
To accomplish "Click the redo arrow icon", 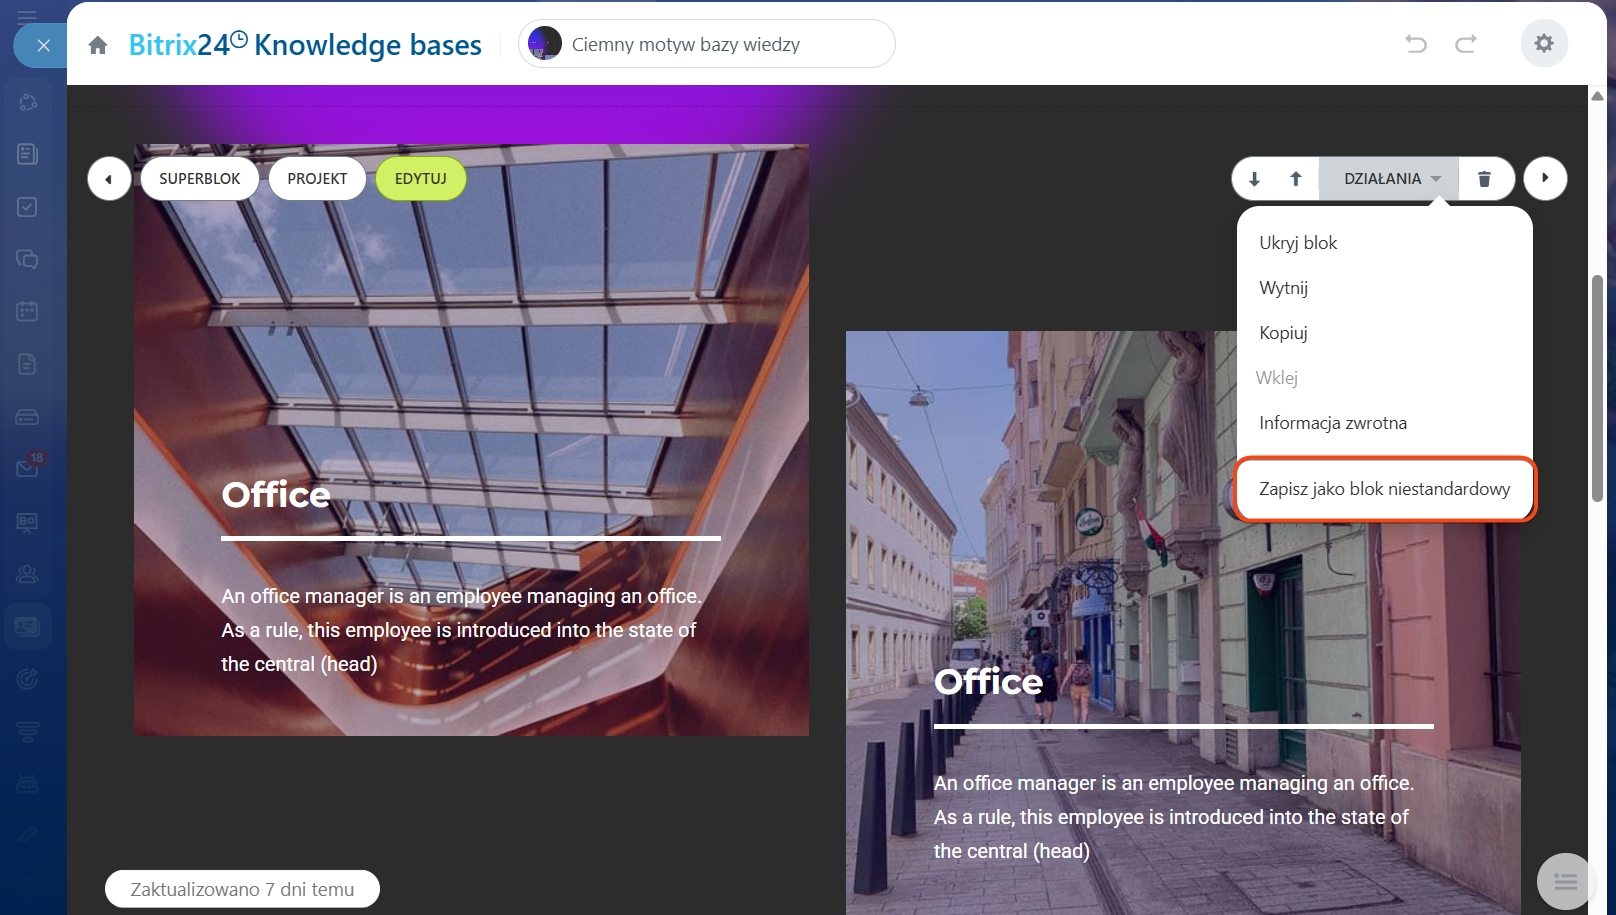I will [x=1465, y=44].
